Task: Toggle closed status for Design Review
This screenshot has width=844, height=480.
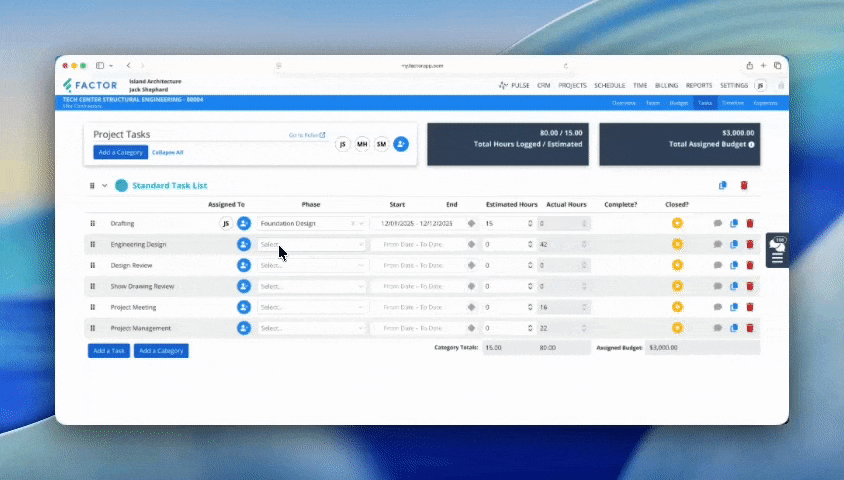Action: 677,265
